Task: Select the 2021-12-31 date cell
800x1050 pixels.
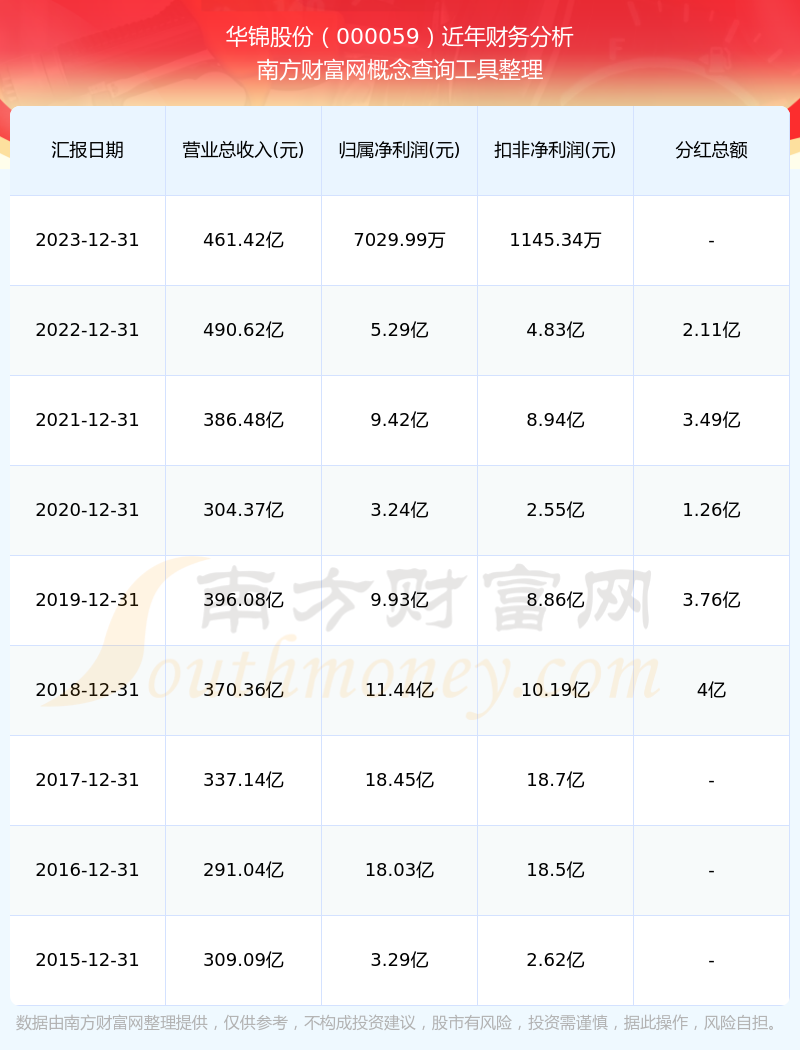Action: pos(88,420)
